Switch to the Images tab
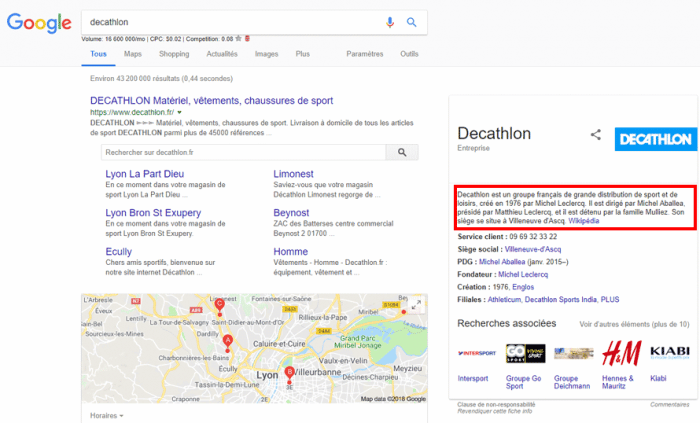Viewport: 700px width, 423px height. (x=267, y=54)
